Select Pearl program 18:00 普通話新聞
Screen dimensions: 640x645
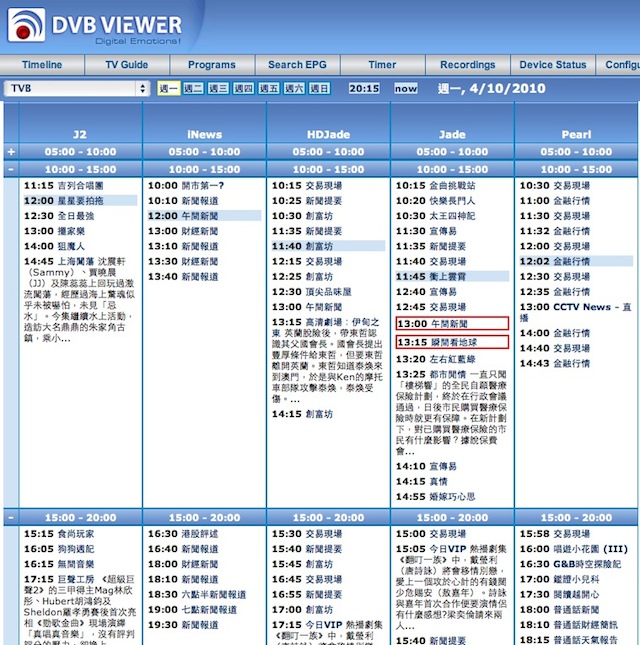(559, 610)
